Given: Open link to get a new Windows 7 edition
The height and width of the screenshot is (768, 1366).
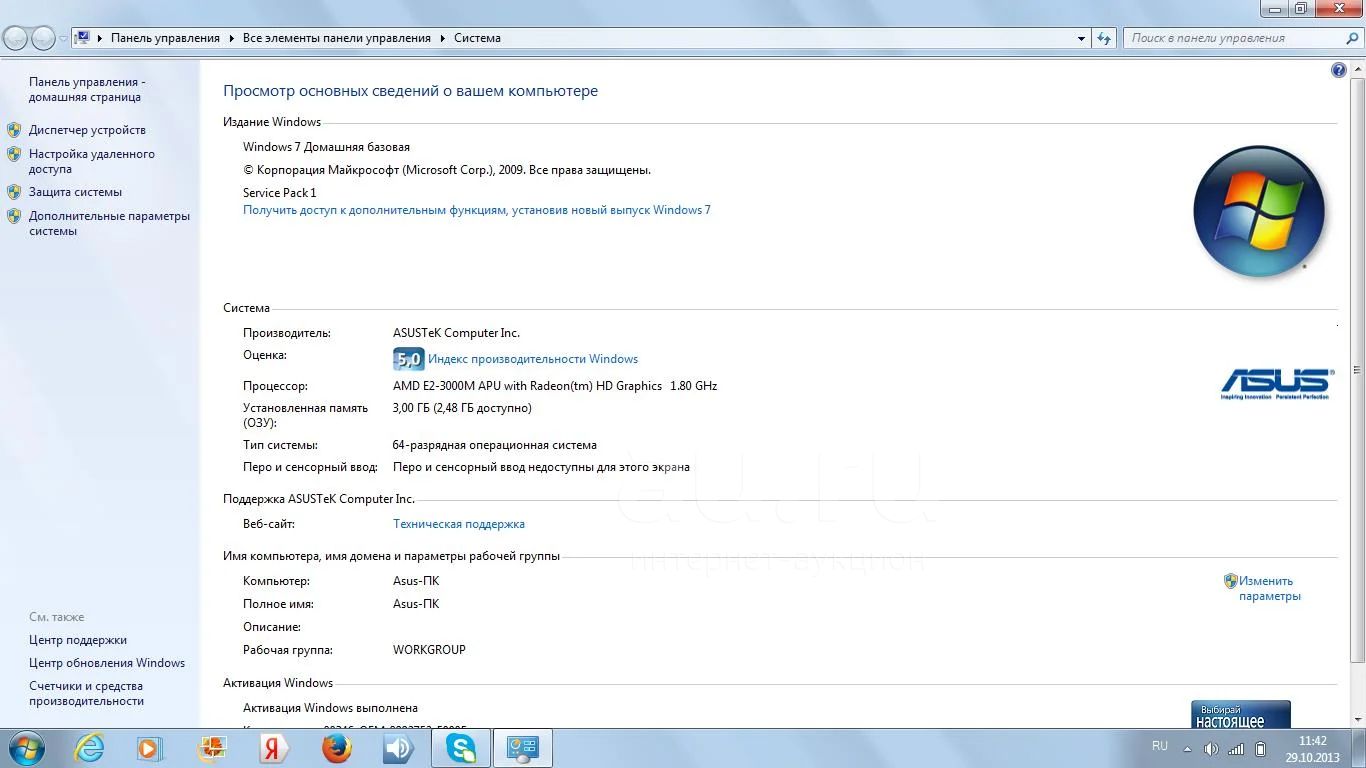Looking at the screenshot, I should [x=477, y=210].
